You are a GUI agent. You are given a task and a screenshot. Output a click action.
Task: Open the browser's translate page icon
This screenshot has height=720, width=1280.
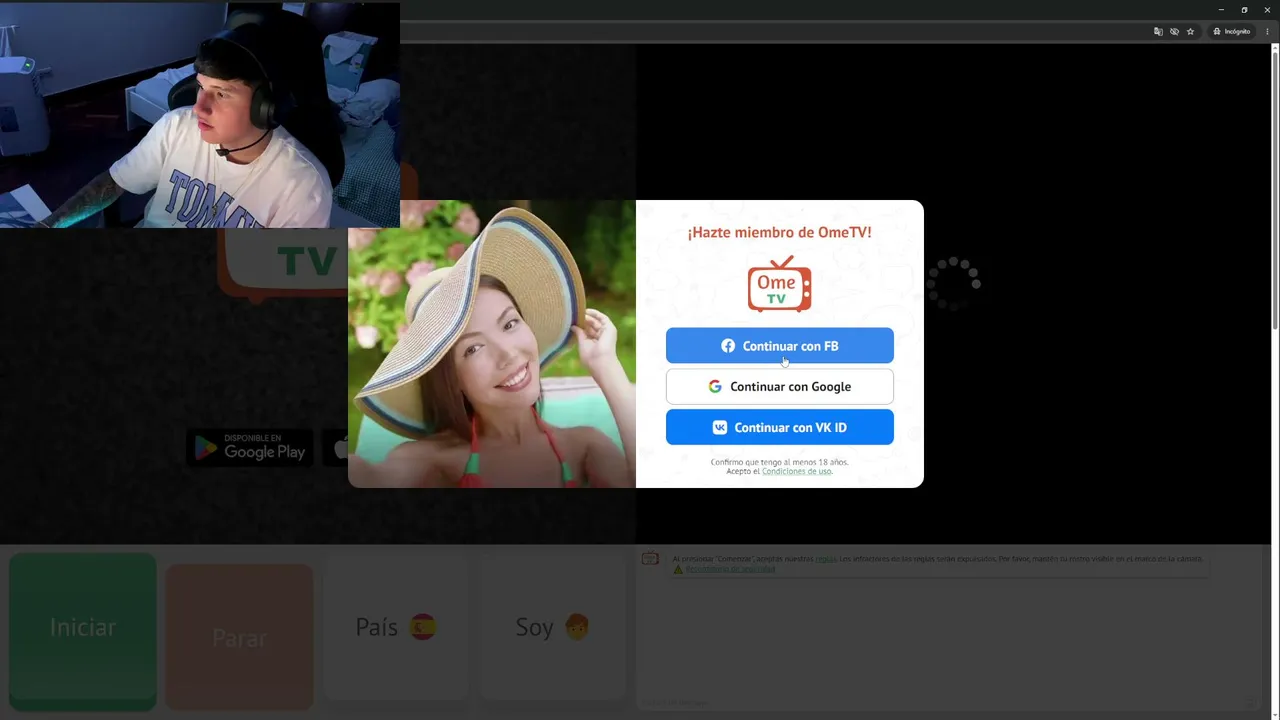[x=1158, y=32]
